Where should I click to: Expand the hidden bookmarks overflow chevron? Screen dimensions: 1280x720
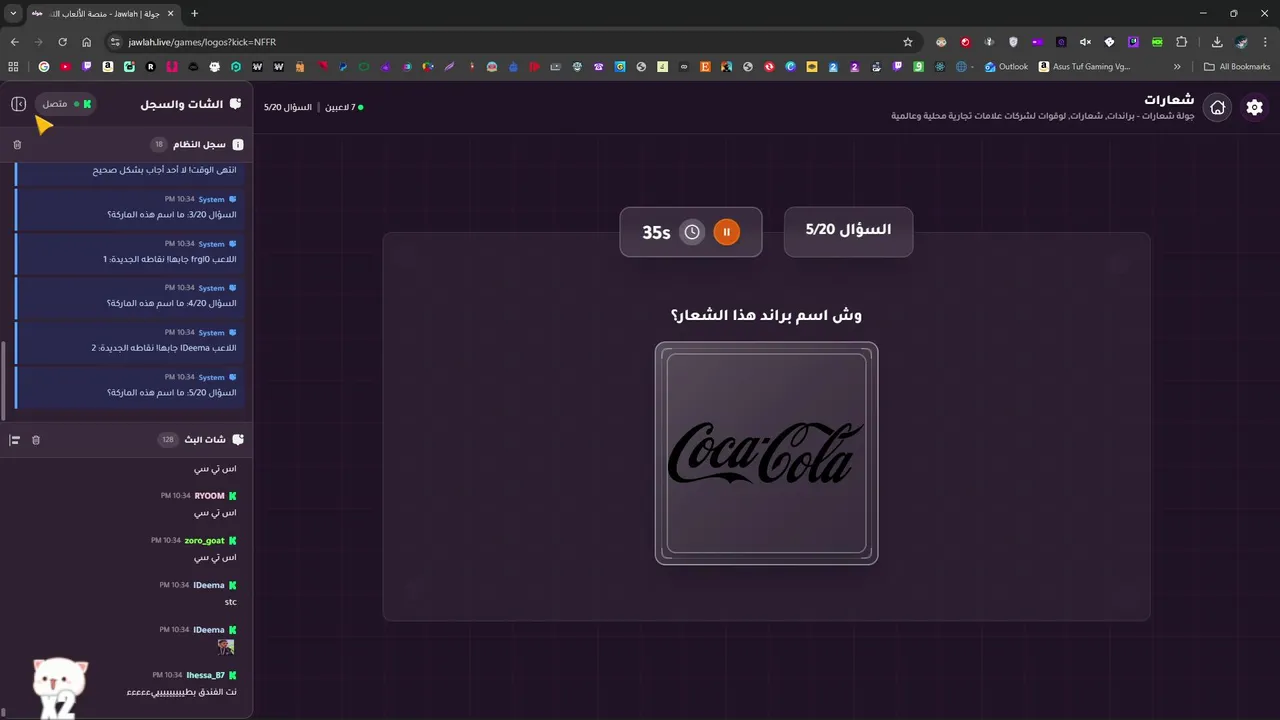(x=1177, y=67)
